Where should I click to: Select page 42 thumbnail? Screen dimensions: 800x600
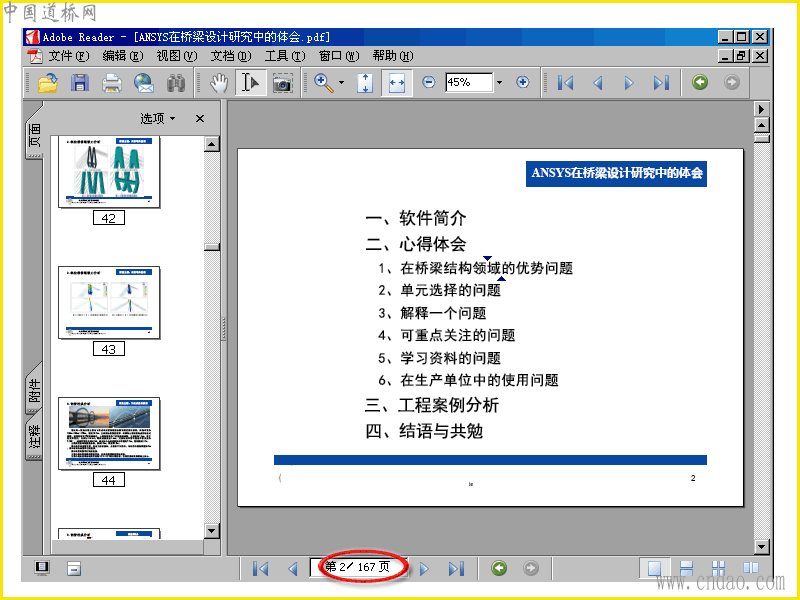click(x=109, y=172)
